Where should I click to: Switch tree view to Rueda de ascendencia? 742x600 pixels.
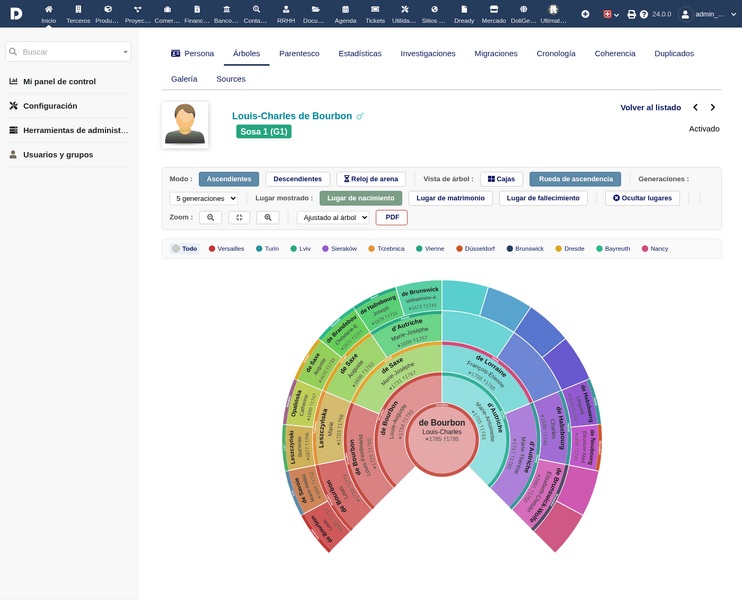(x=575, y=179)
